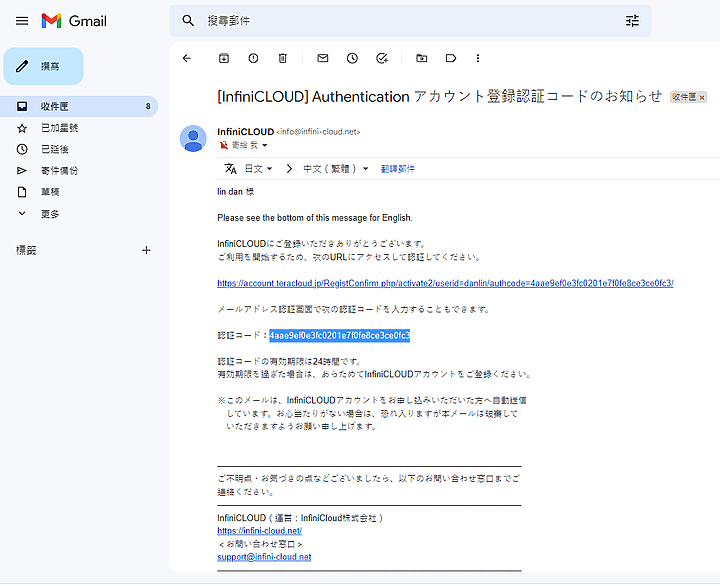This screenshot has height=586, width=720.
Task: Go back to inbox arrow
Action: (186, 58)
